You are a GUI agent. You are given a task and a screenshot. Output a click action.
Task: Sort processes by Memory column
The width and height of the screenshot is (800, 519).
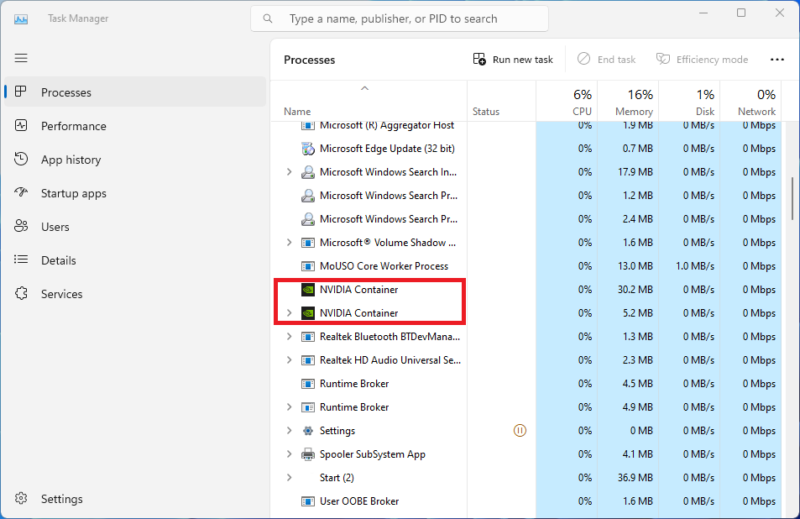pos(628,101)
